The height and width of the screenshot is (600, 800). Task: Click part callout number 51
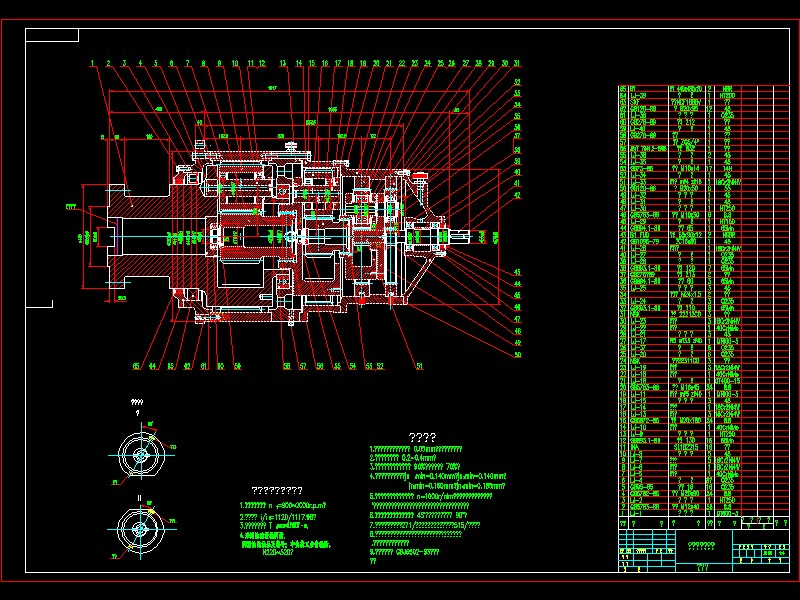(419, 366)
